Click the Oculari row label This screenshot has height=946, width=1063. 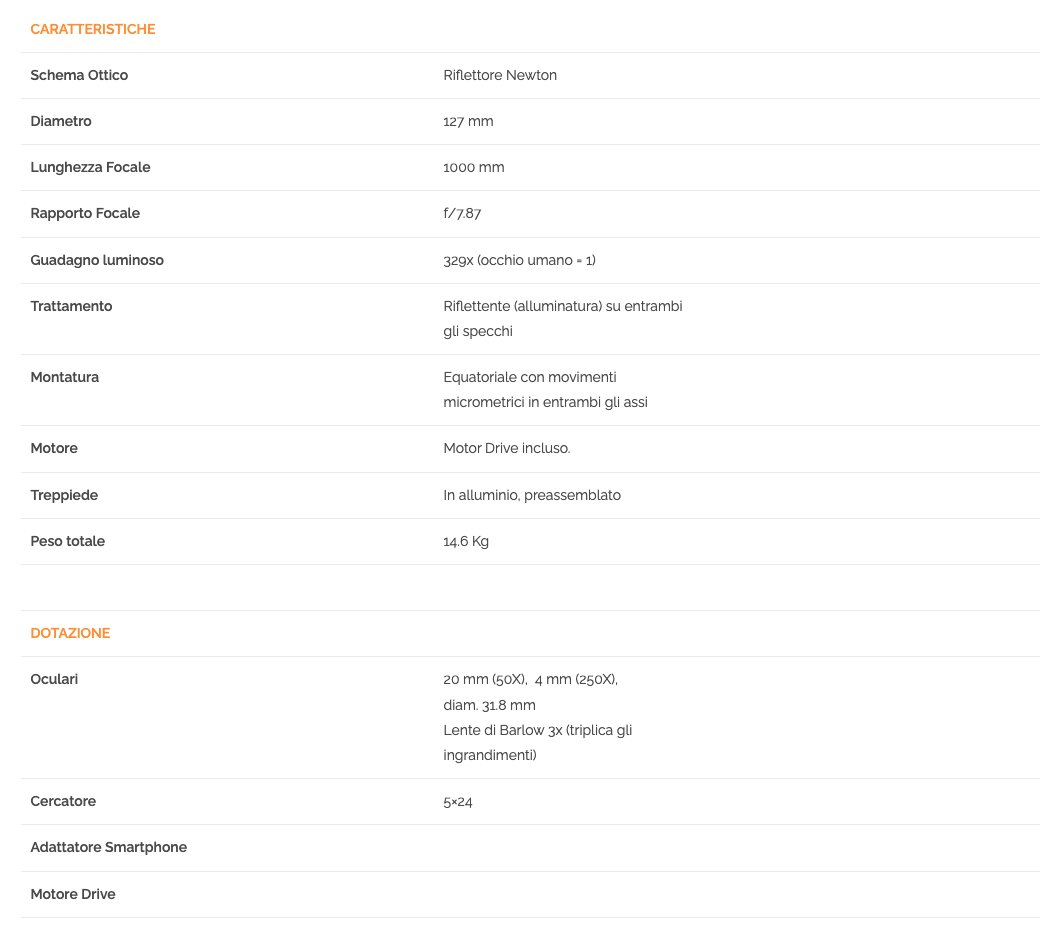(54, 679)
